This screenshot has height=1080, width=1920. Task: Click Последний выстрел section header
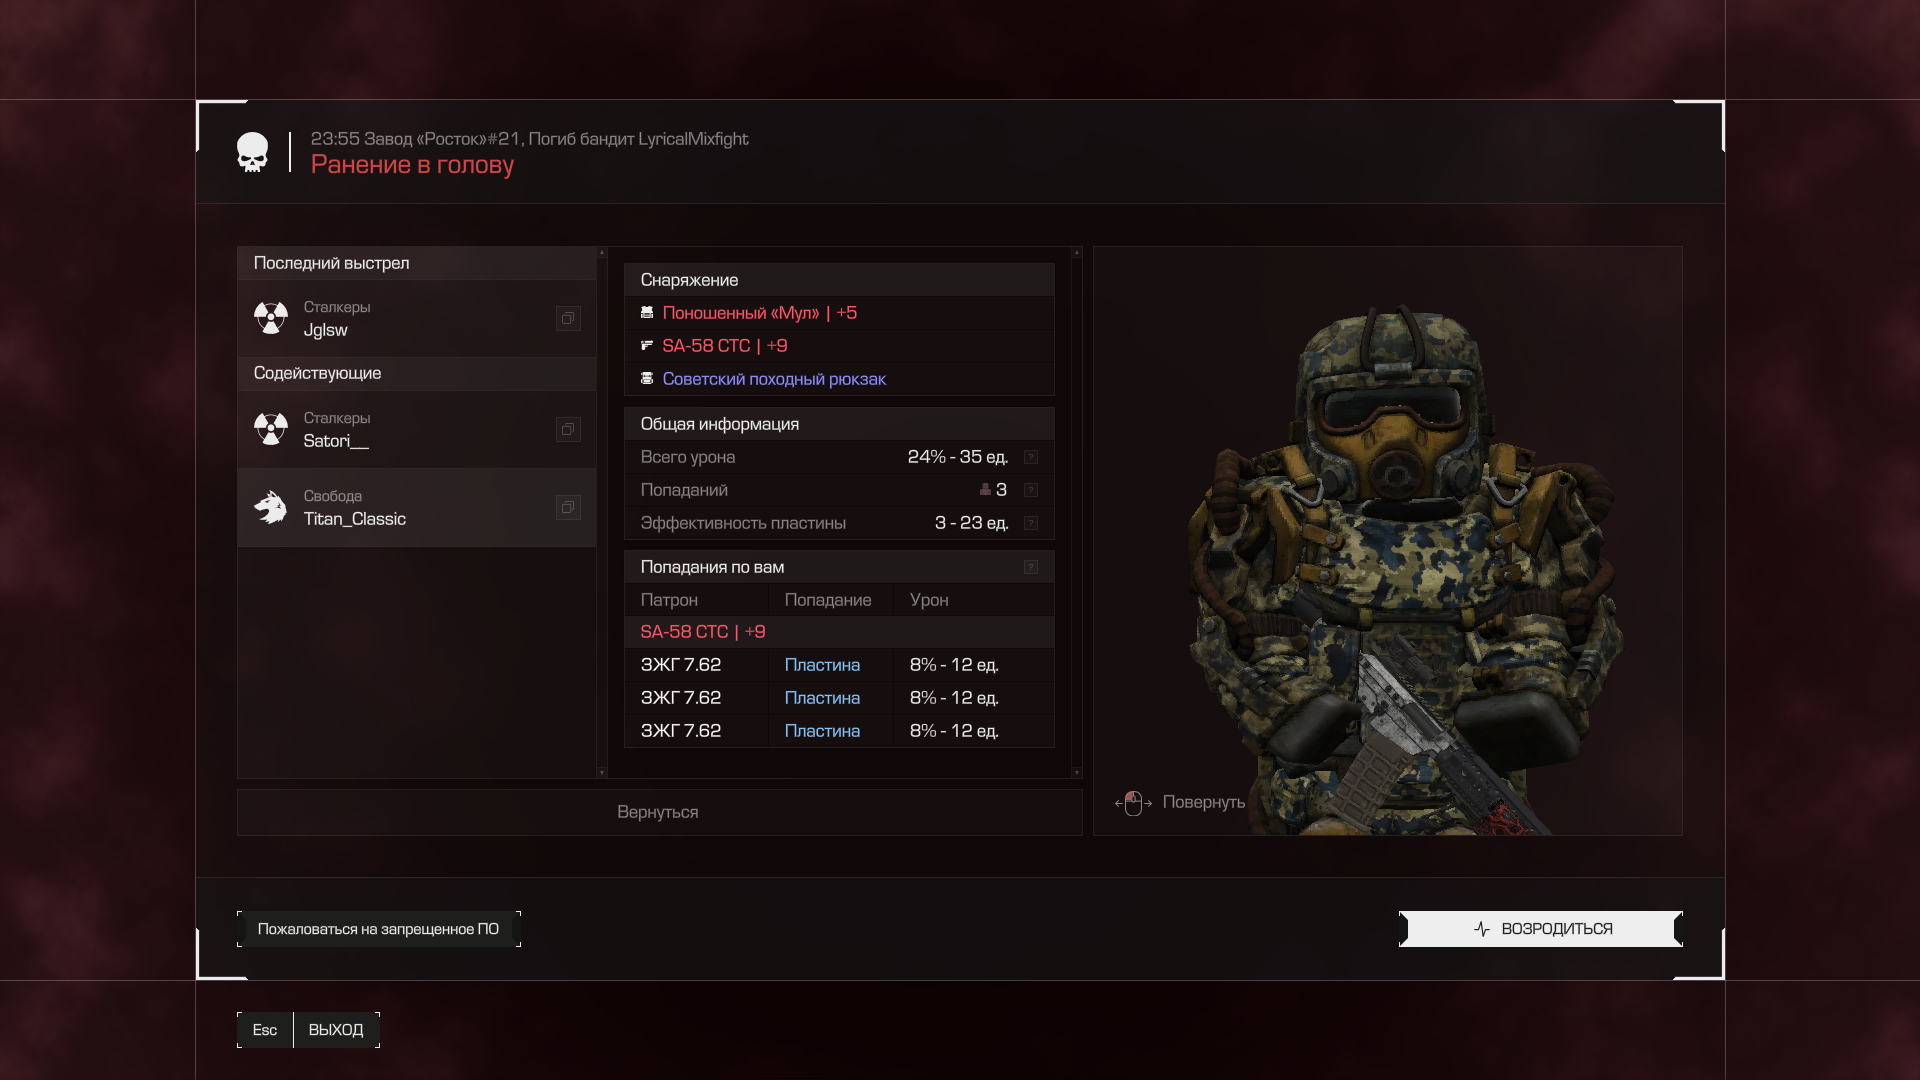[x=417, y=263]
